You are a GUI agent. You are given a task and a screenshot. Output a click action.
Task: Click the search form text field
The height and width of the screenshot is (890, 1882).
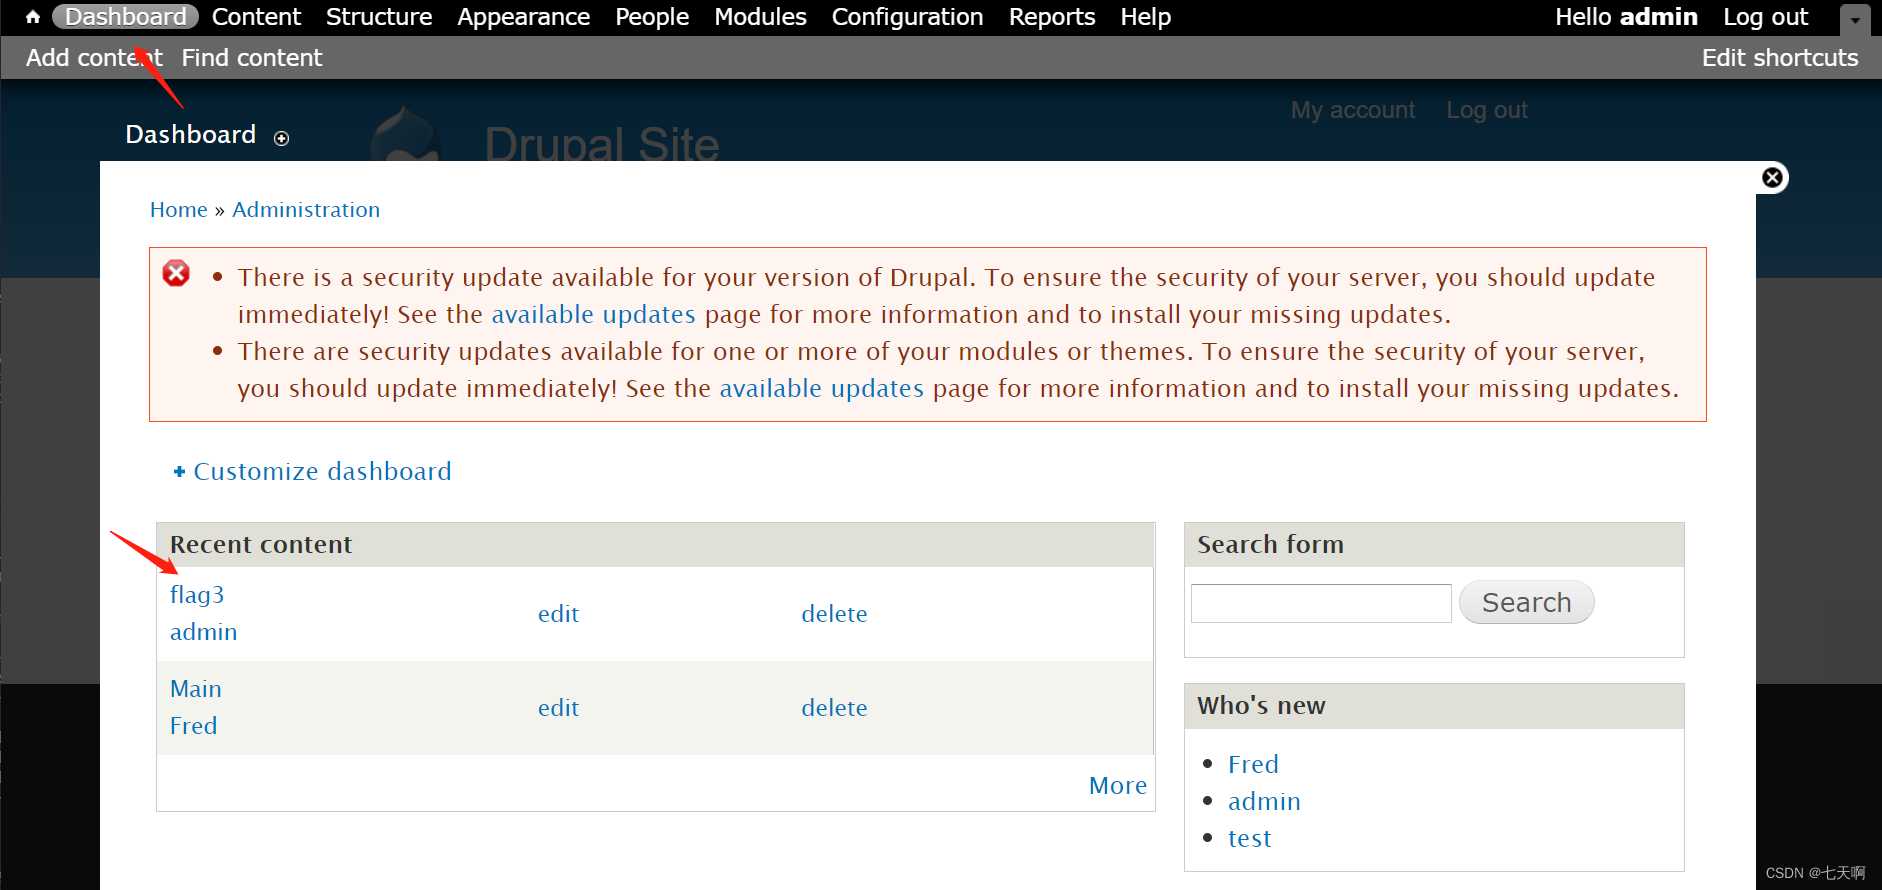pyautogui.click(x=1321, y=603)
